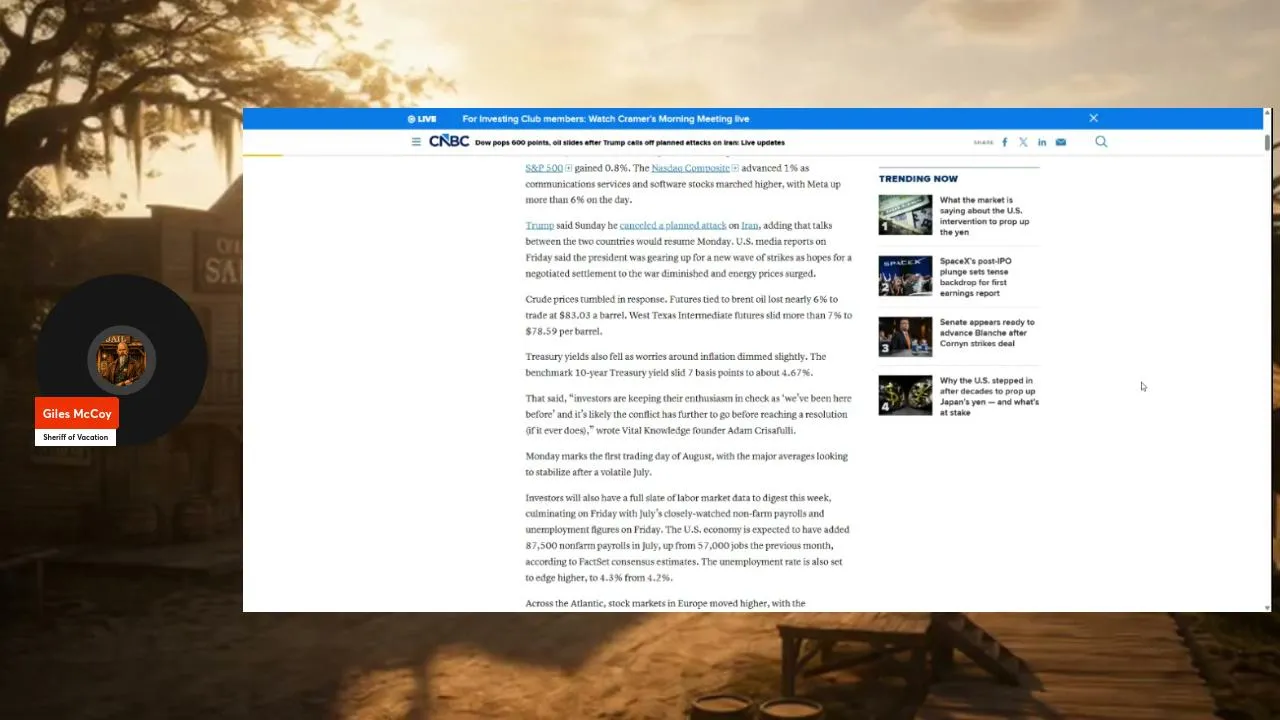The width and height of the screenshot is (1280, 720).
Task: Open the Cramer's Morning Meeting live banner link
Action: [606, 119]
